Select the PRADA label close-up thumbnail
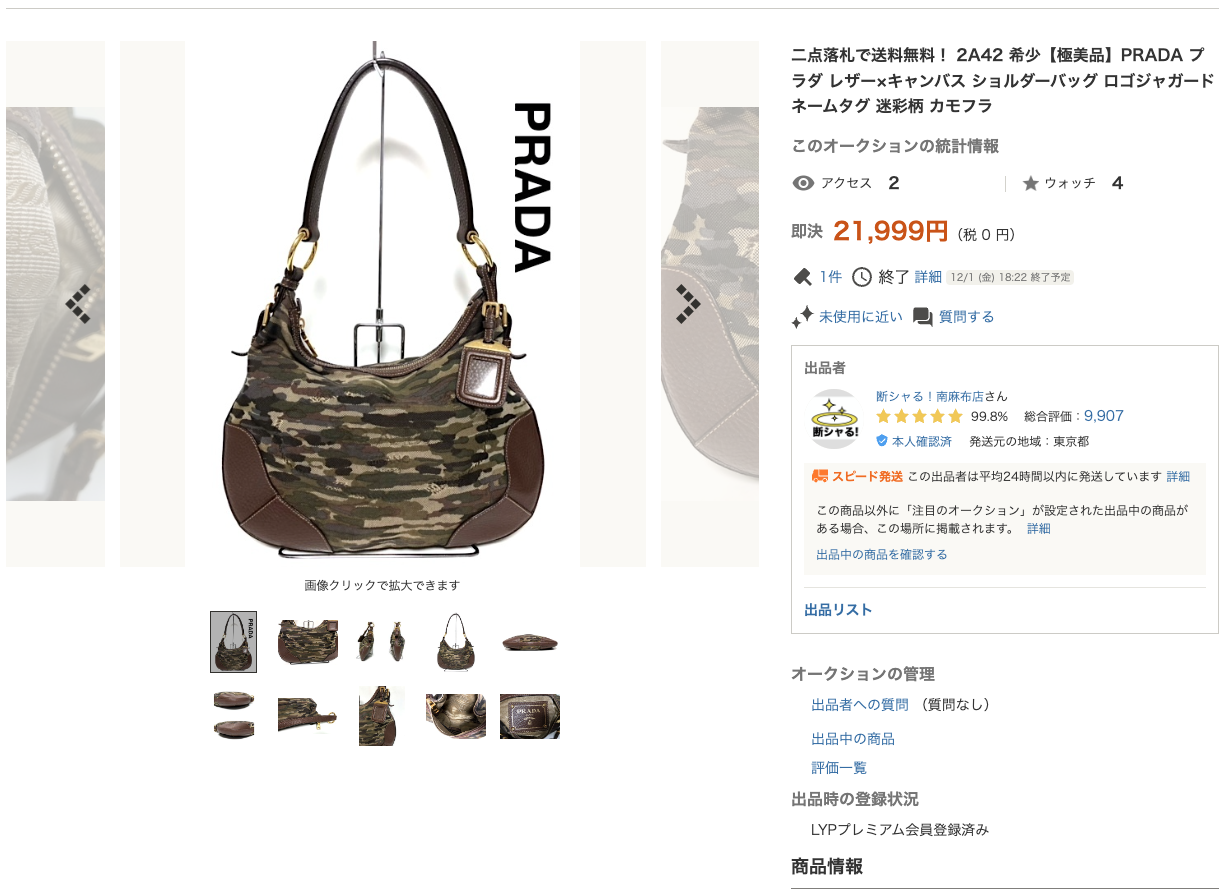Screen dimensions: 1225x895 [x=530, y=716]
